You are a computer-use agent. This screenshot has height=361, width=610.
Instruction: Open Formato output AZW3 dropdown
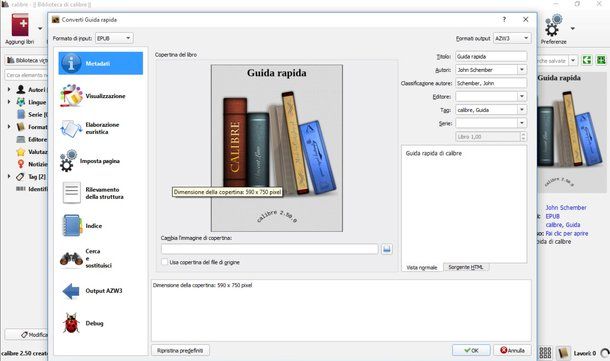tap(512, 38)
